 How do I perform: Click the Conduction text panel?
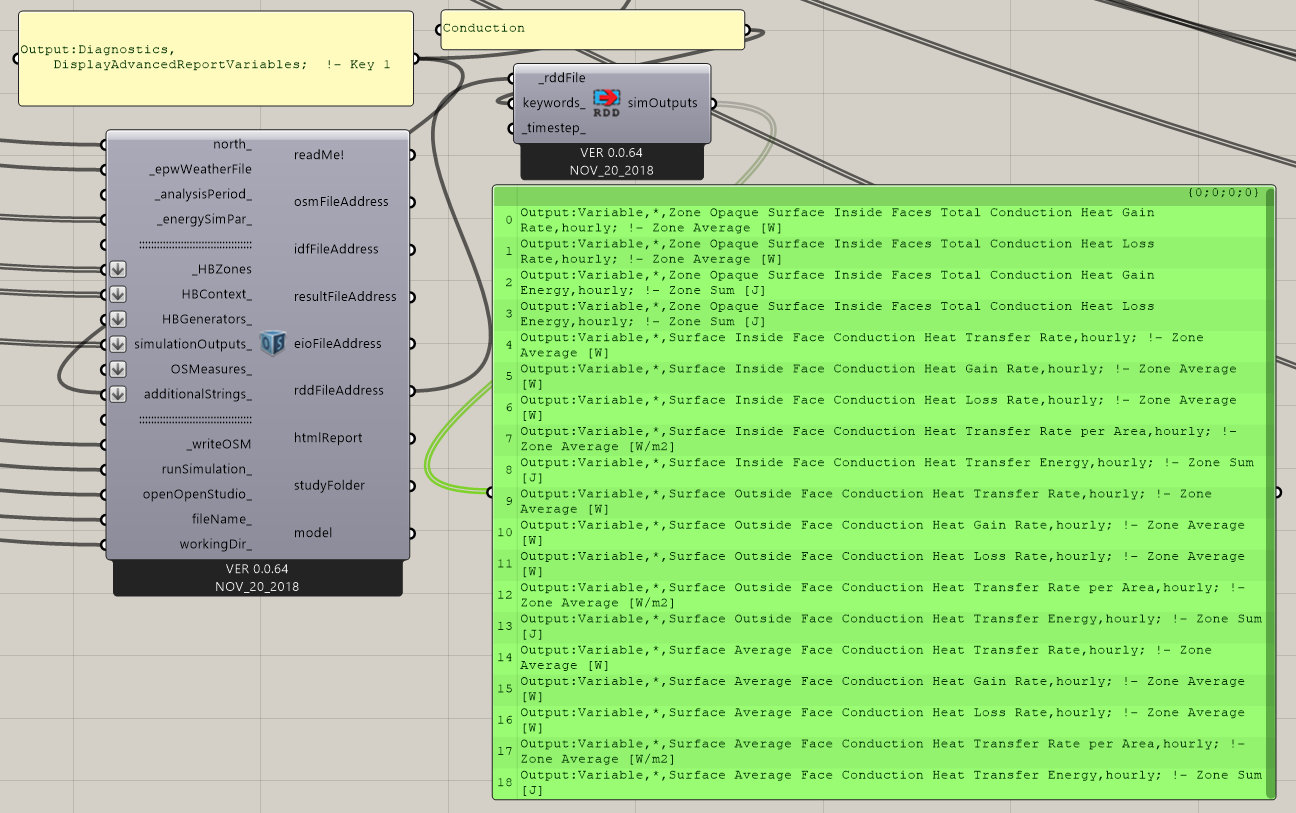tap(593, 29)
